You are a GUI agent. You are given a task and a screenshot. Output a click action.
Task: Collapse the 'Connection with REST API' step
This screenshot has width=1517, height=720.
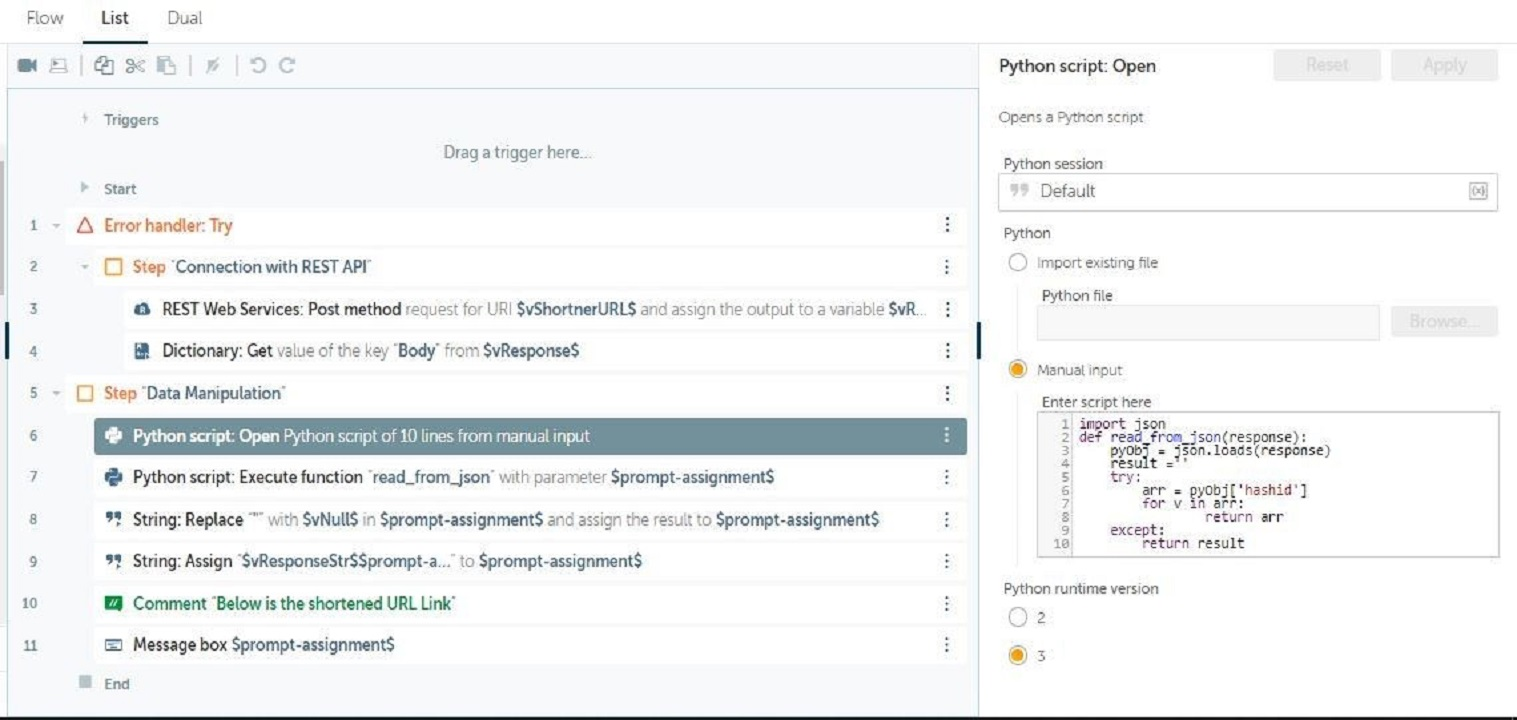[85, 268]
